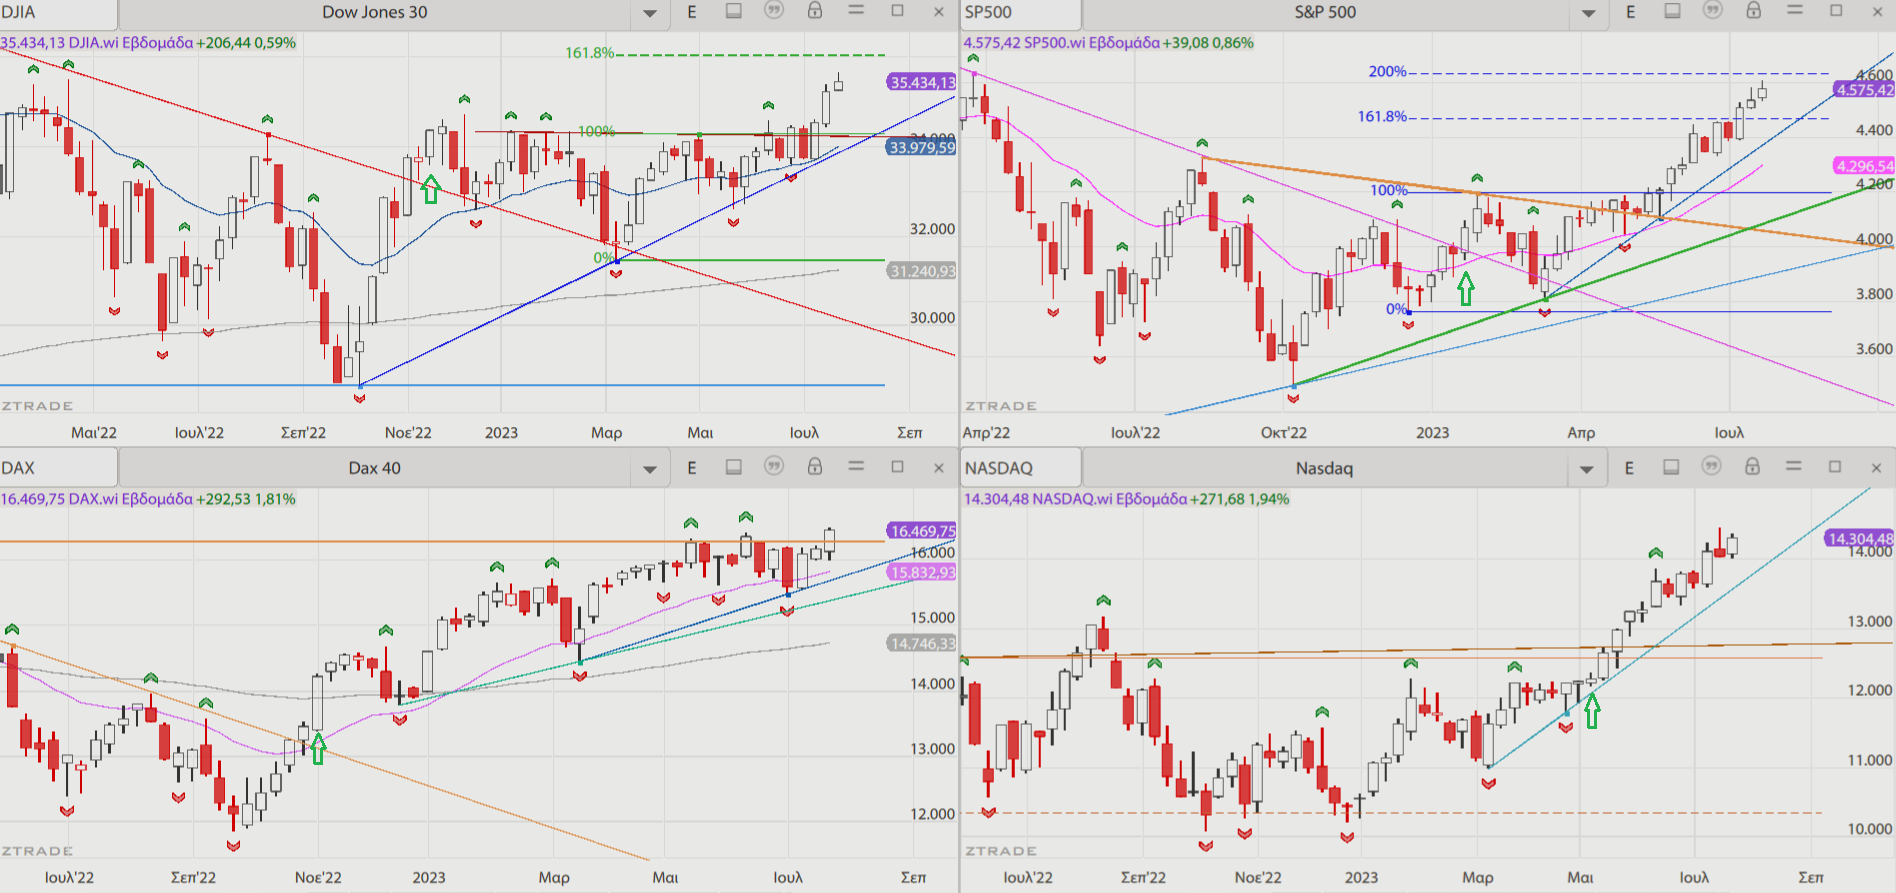
Task: Expand the dropdown arrow next to Dow Jones 30
Action: pos(649,14)
